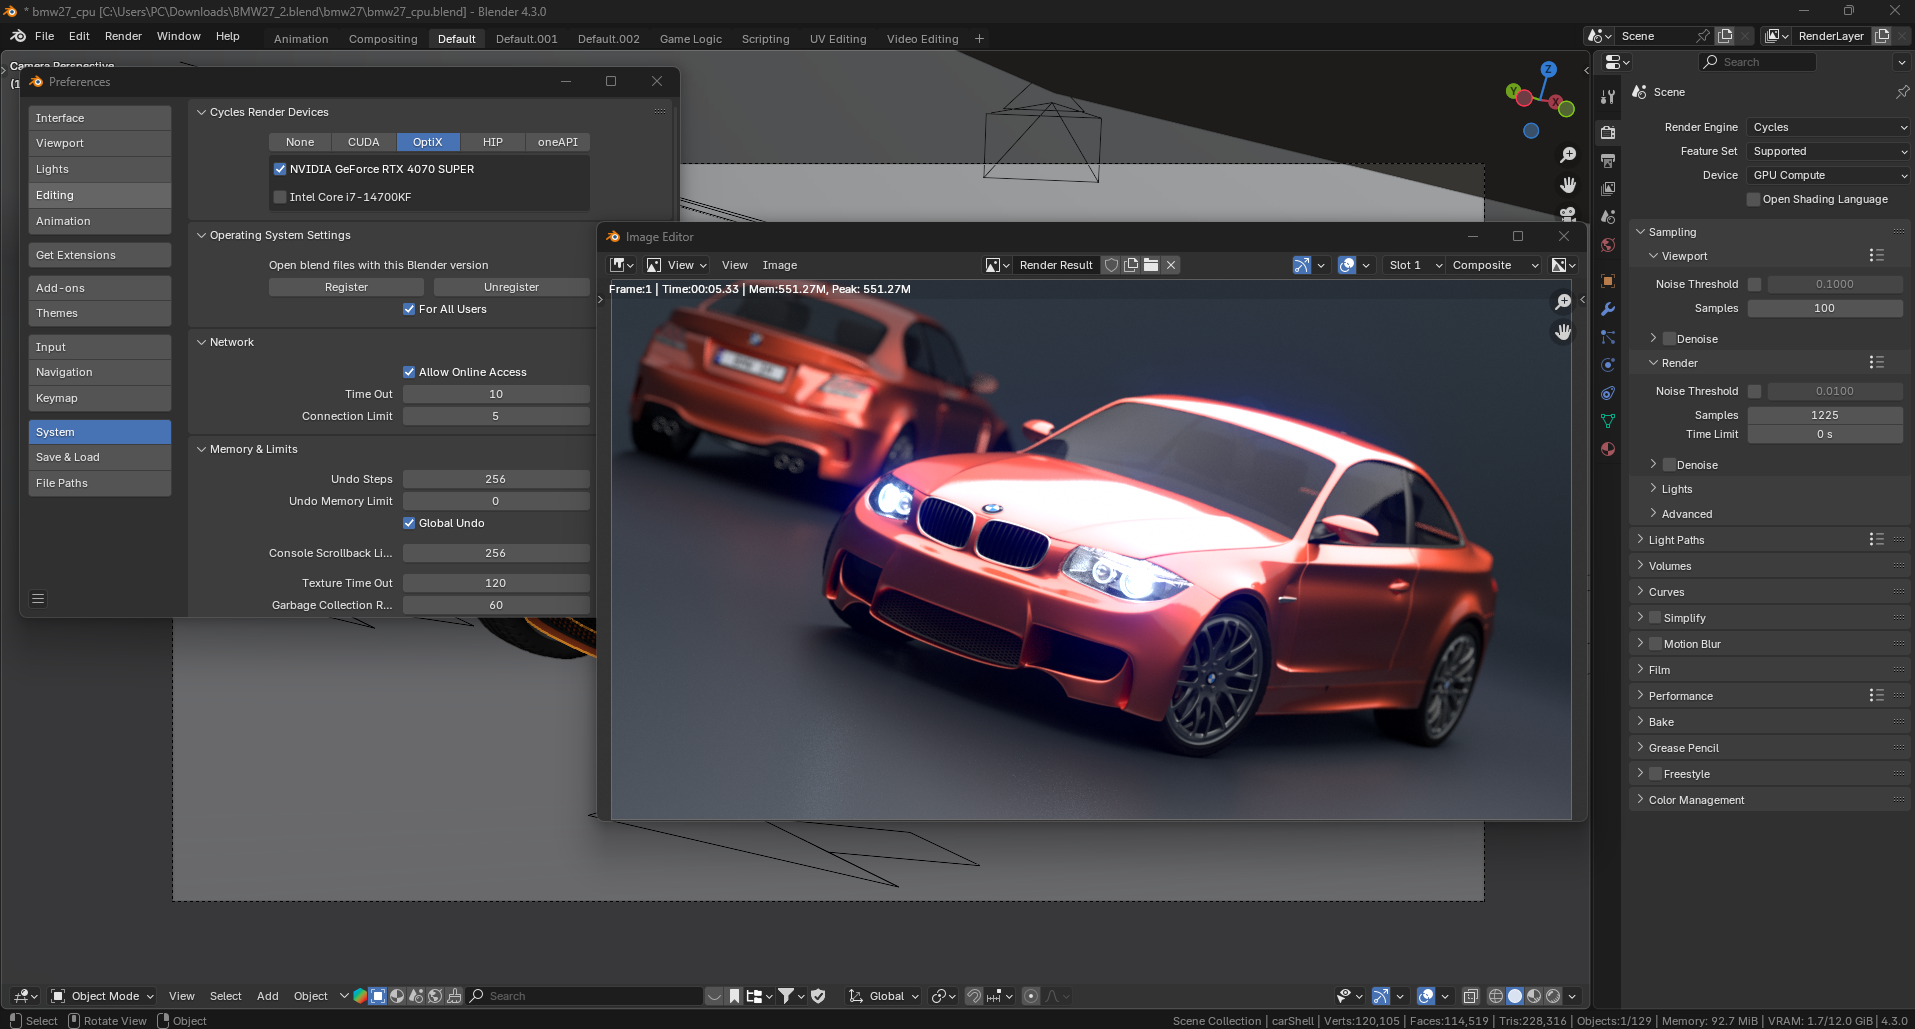Open Device GPU Compute dropdown
Image resolution: width=1915 pixels, height=1029 pixels.
click(x=1829, y=175)
